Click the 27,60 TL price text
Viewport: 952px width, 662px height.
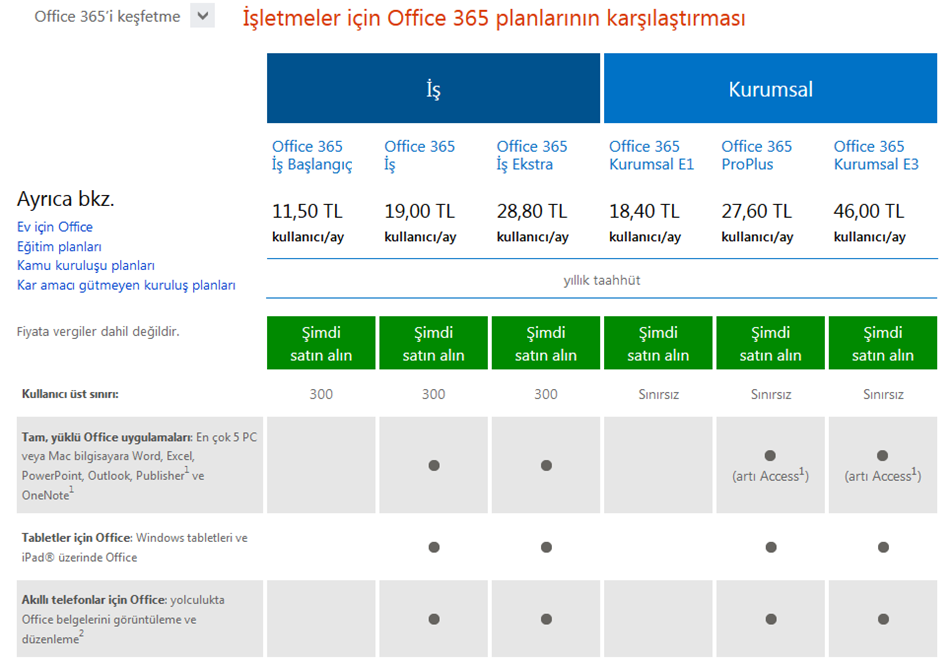click(756, 211)
